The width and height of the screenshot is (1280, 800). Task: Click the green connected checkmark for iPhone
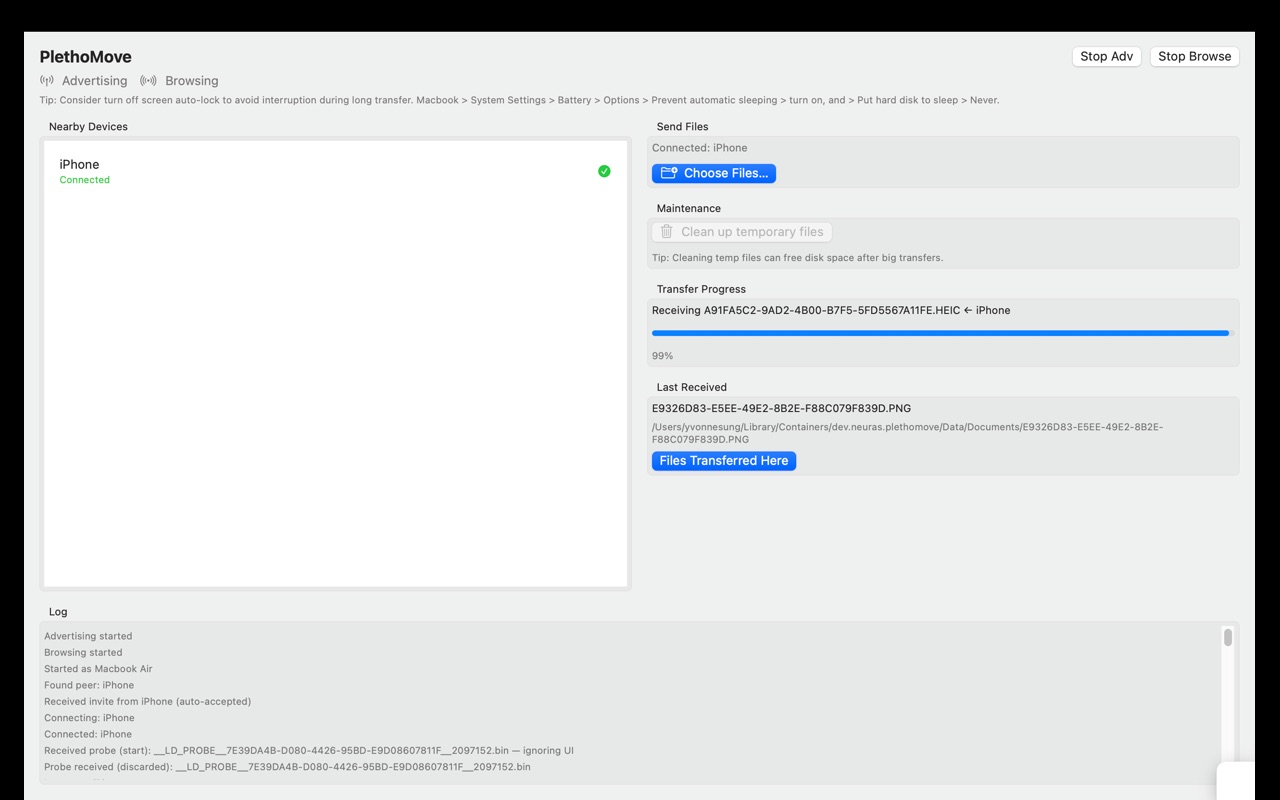604,171
